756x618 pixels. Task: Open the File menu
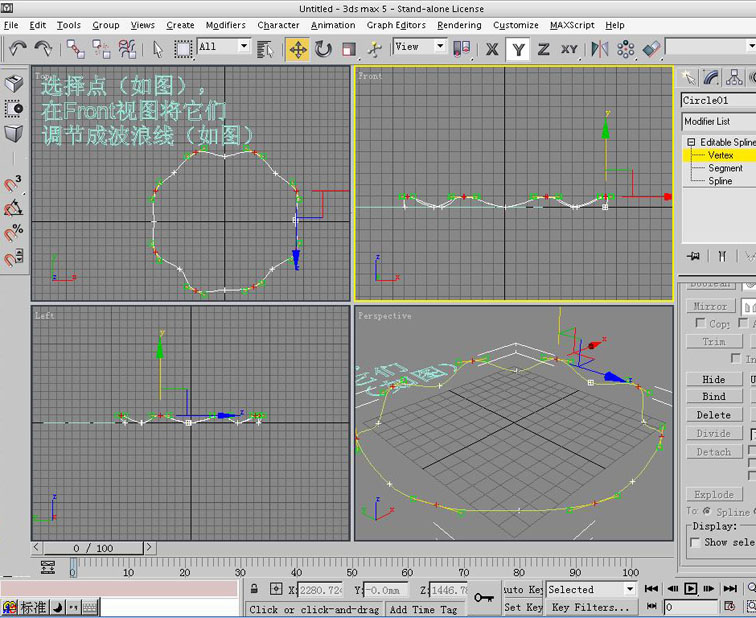pyautogui.click(x=11, y=25)
